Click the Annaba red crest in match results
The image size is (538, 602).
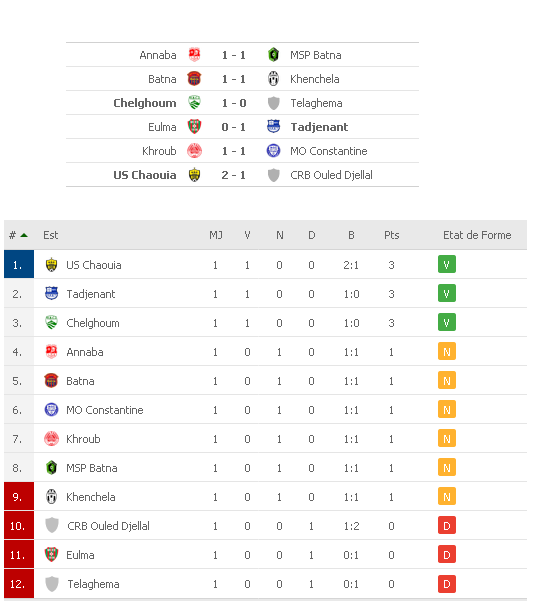click(x=194, y=55)
